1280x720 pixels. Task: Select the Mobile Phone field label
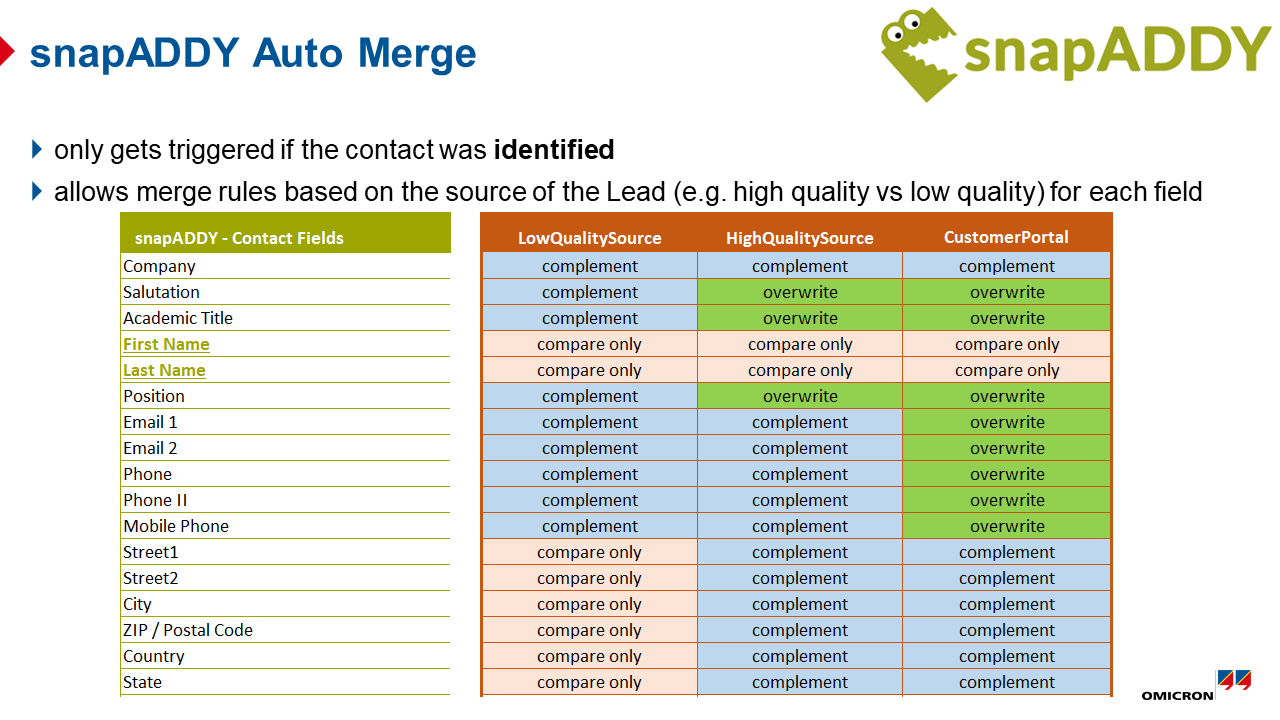tap(176, 526)
